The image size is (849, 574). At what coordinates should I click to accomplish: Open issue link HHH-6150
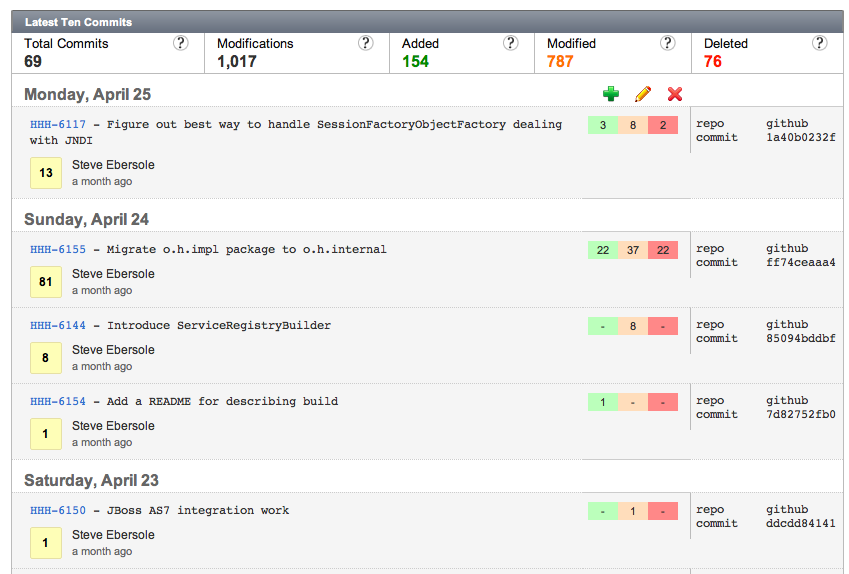(58, 510)
